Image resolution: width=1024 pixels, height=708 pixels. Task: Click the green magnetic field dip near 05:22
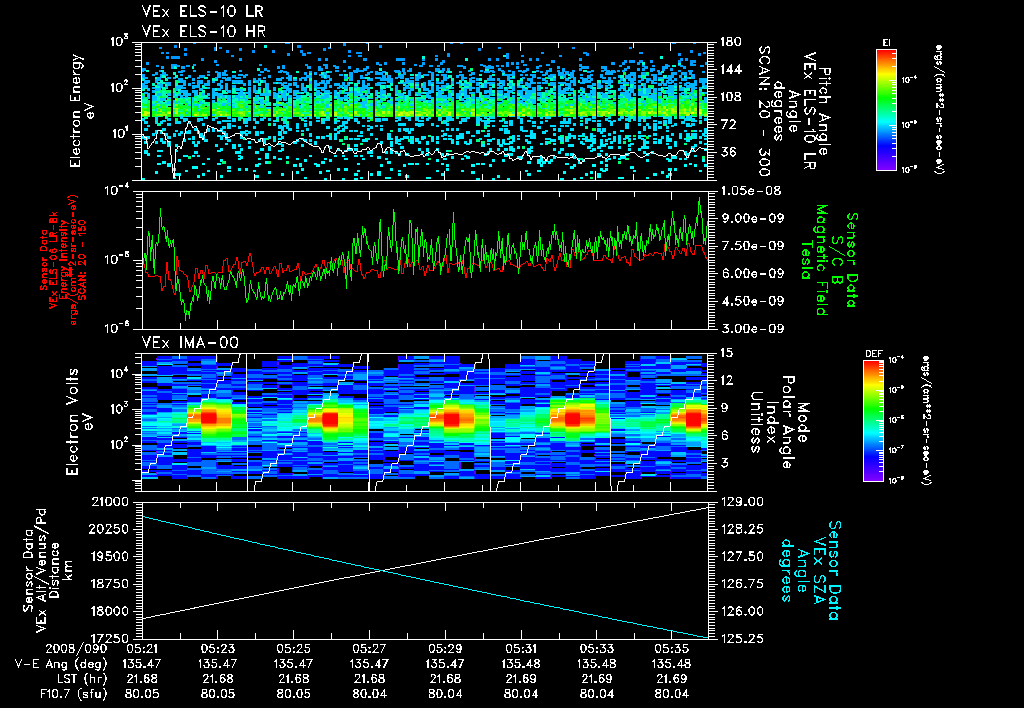[x=187, y=315]
